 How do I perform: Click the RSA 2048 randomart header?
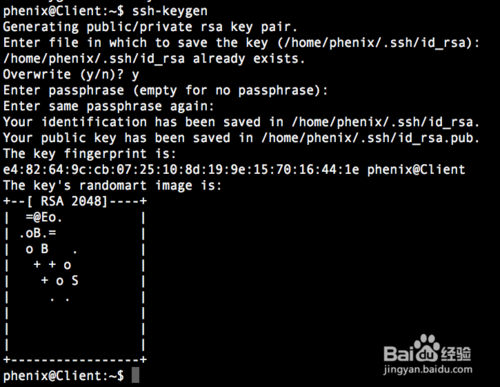tap(75, 201)
